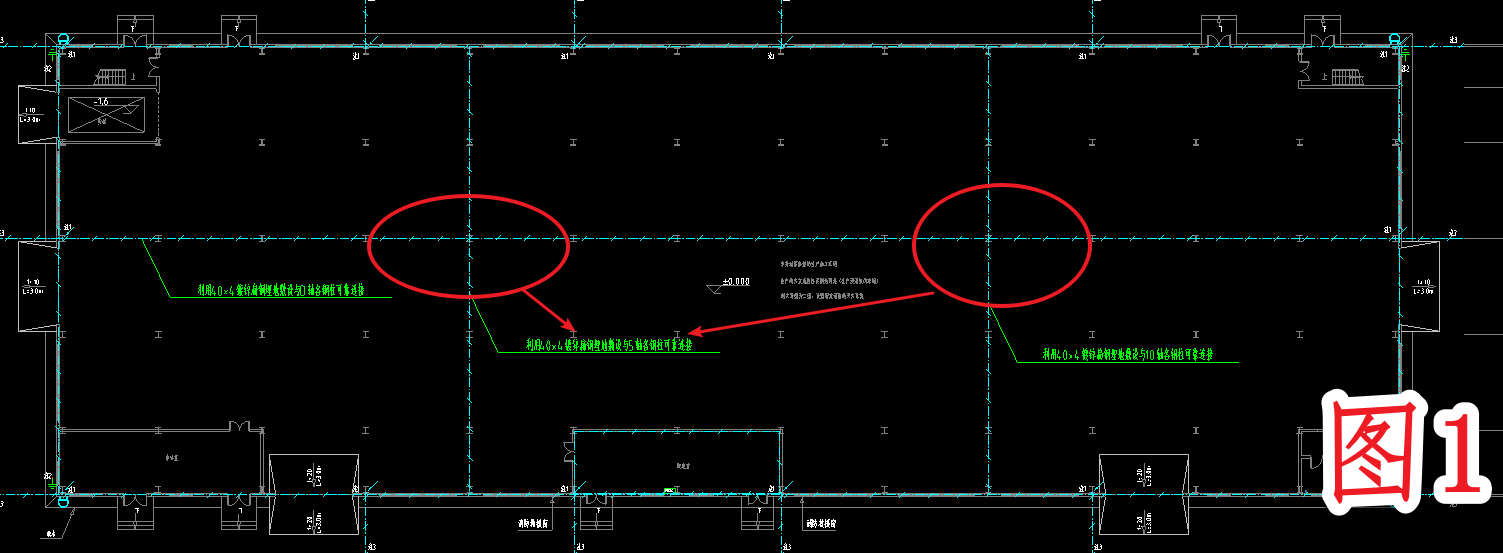Click the small green box on the bottom wall
Viewport: 1503px width, 553px height.
click(x=669, y=489)
